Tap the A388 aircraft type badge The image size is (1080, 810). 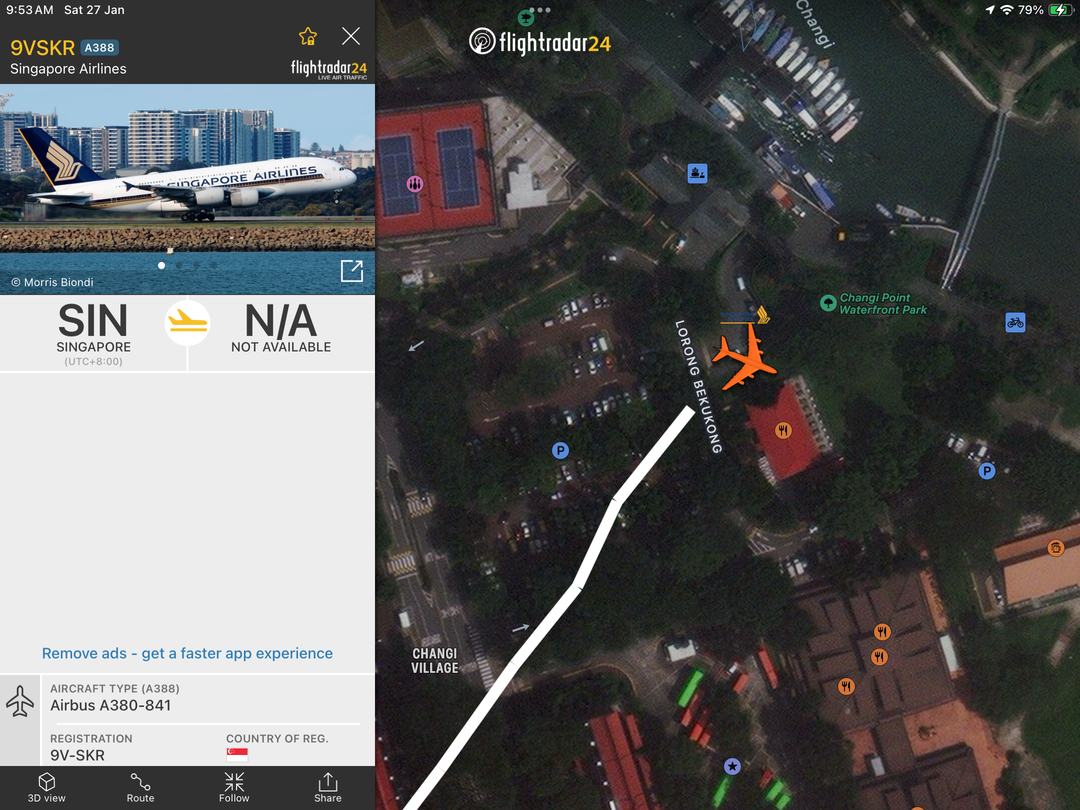(x=100, y=48)
